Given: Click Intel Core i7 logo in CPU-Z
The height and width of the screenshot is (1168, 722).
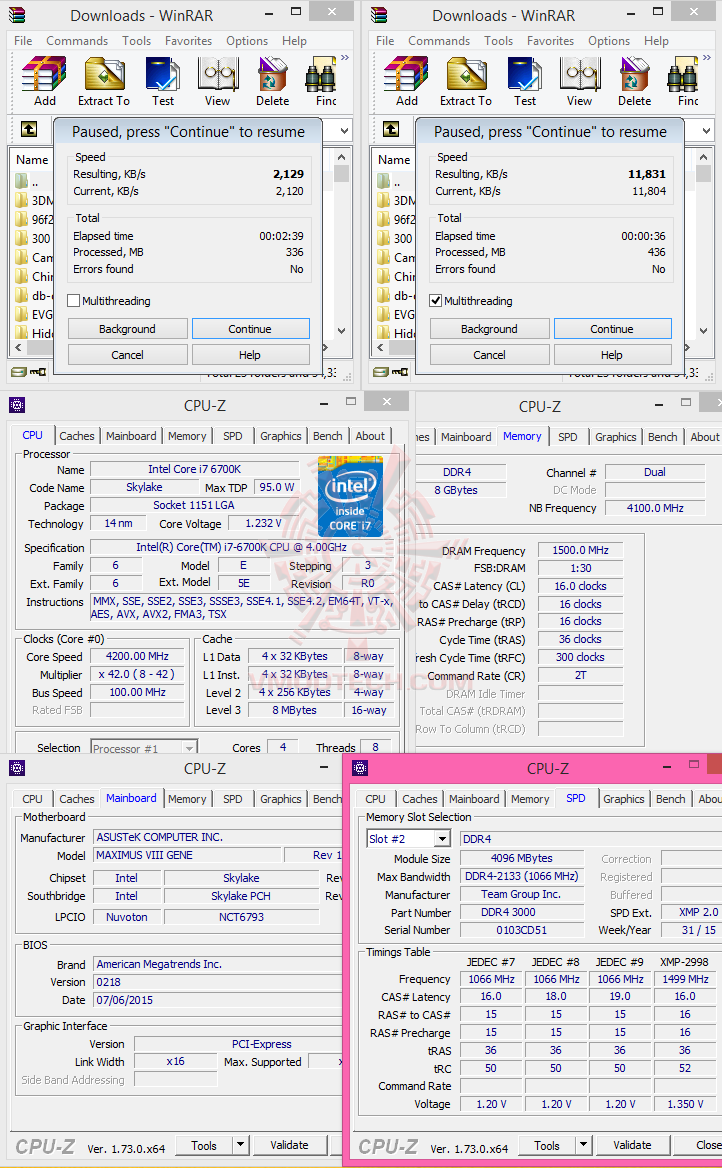Looking at the screenshot, I should 349,497.
